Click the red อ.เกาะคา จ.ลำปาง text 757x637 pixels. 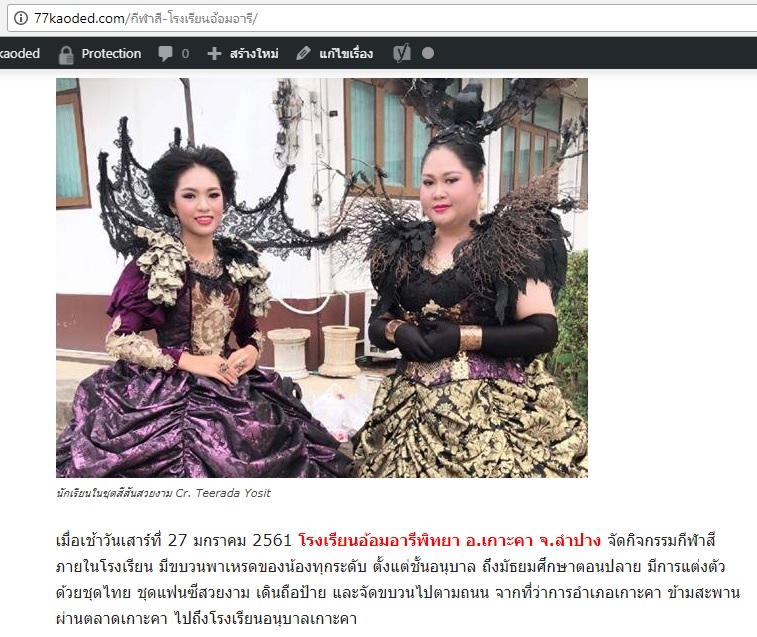(533, 540)
